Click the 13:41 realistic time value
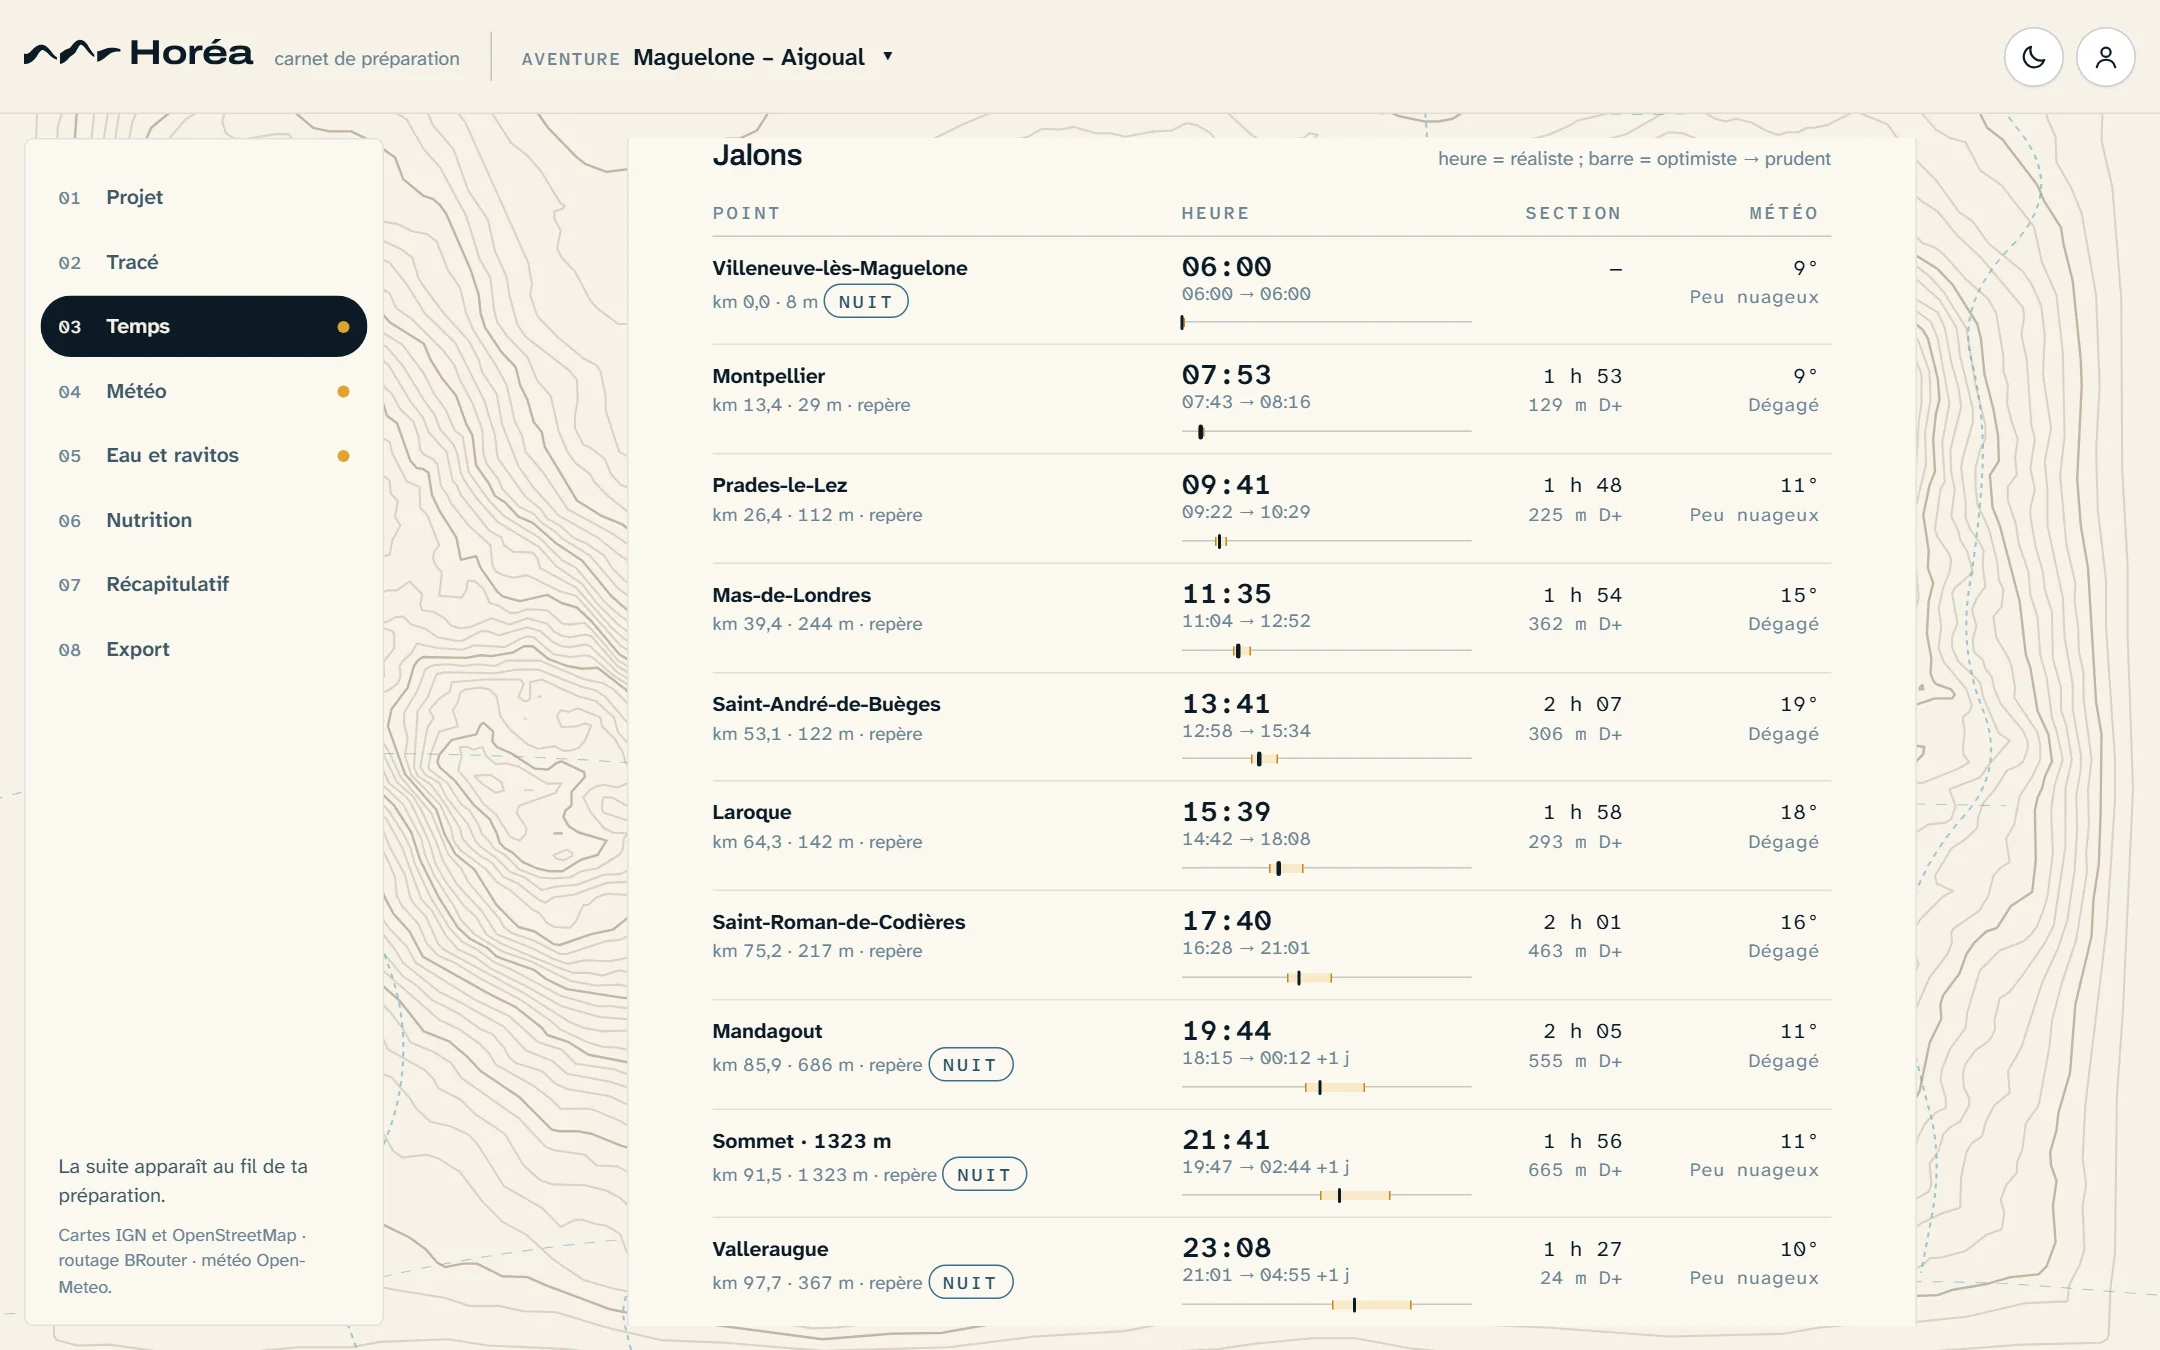The width and height of the screenshot is (2160, 1350). (x=1226, y=704)
